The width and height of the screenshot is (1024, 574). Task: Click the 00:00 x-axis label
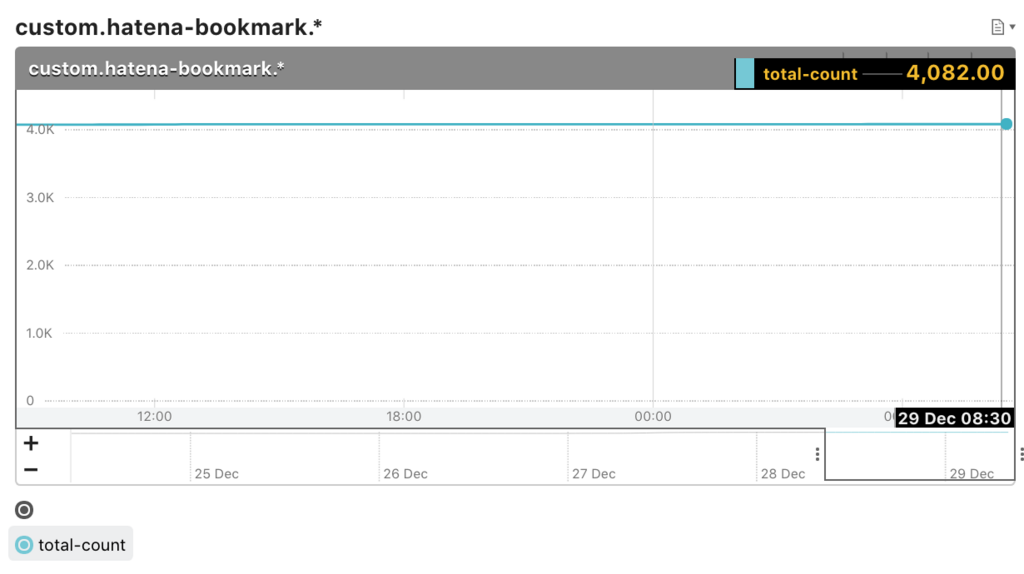(653, 417)
